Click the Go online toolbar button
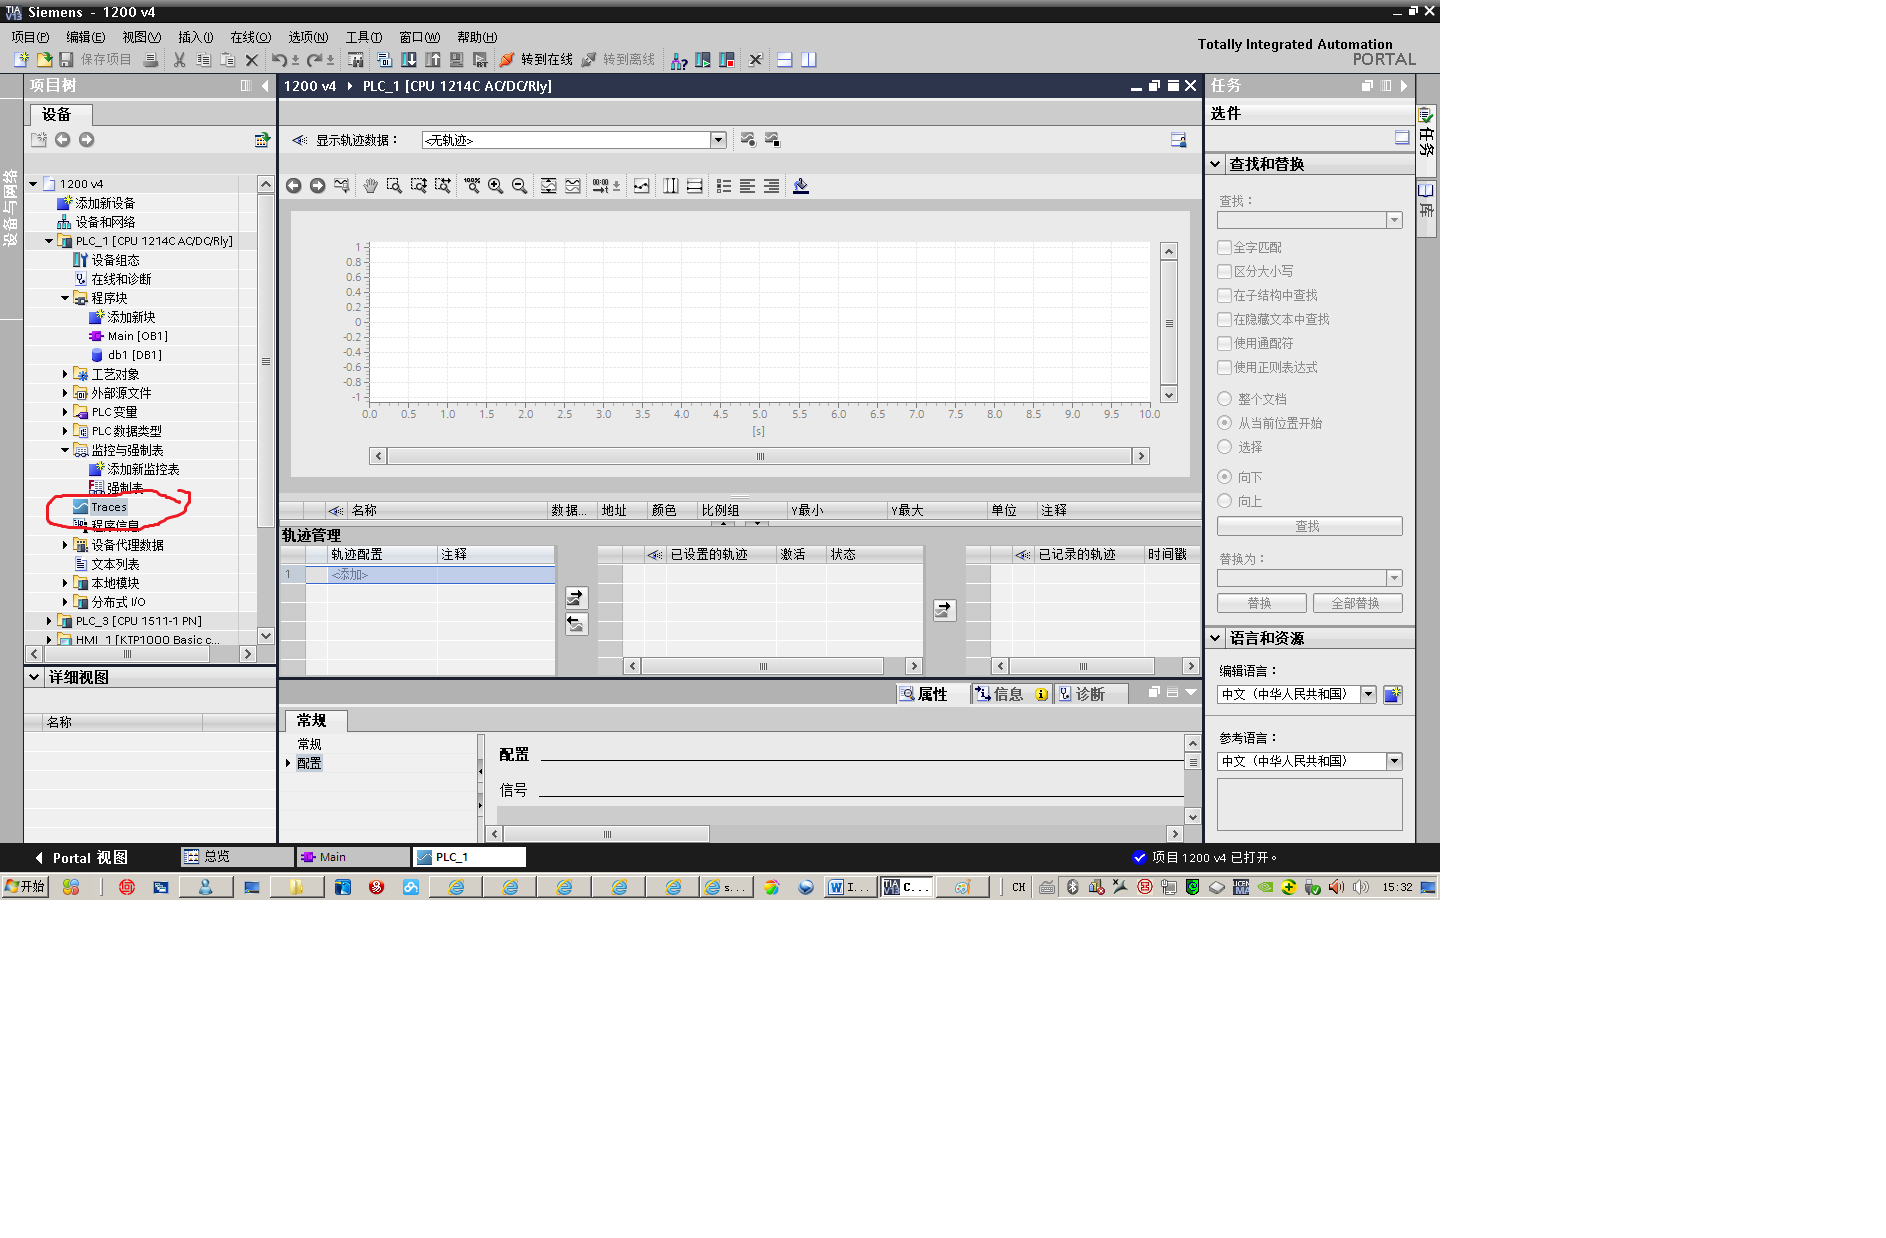The height and width of the screenshot is (1238, 1886). (x=536, y=60)
